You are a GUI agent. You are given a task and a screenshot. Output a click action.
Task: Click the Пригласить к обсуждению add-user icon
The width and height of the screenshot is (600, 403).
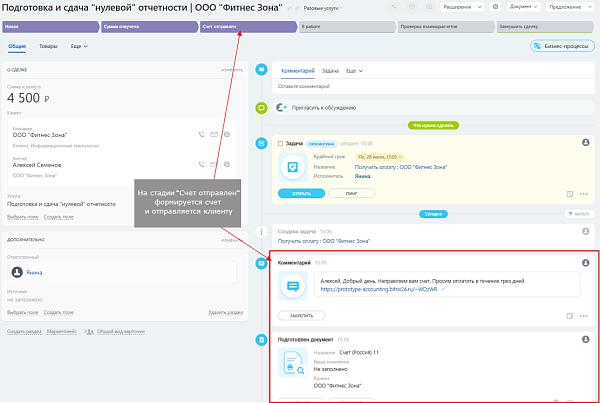pos(282,108)
